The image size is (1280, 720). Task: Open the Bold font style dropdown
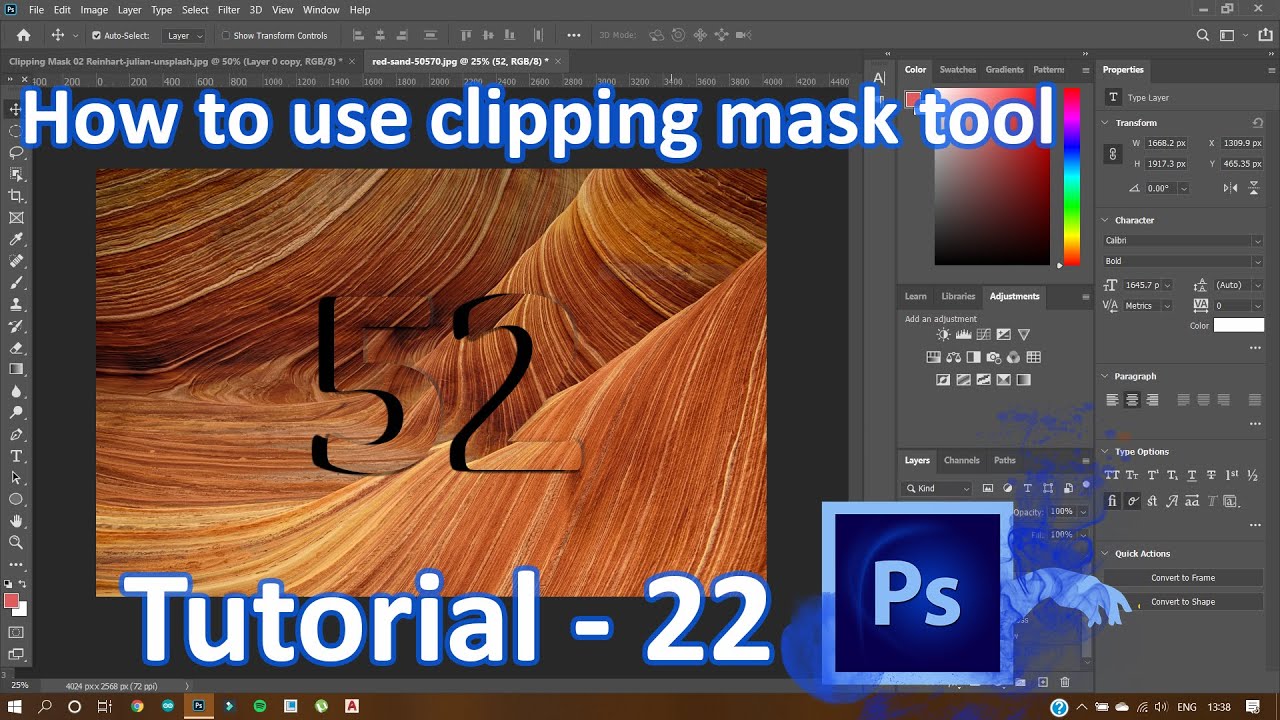coord(1183,261)
